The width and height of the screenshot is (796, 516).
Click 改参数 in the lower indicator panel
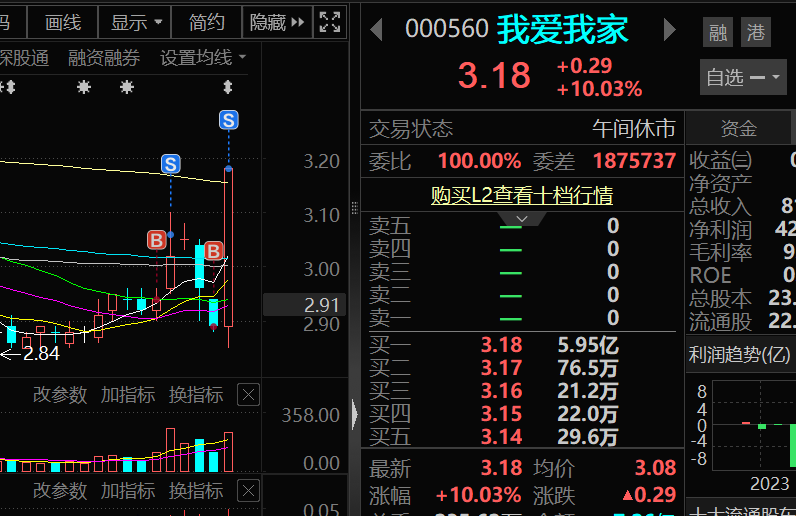point(60,491)
